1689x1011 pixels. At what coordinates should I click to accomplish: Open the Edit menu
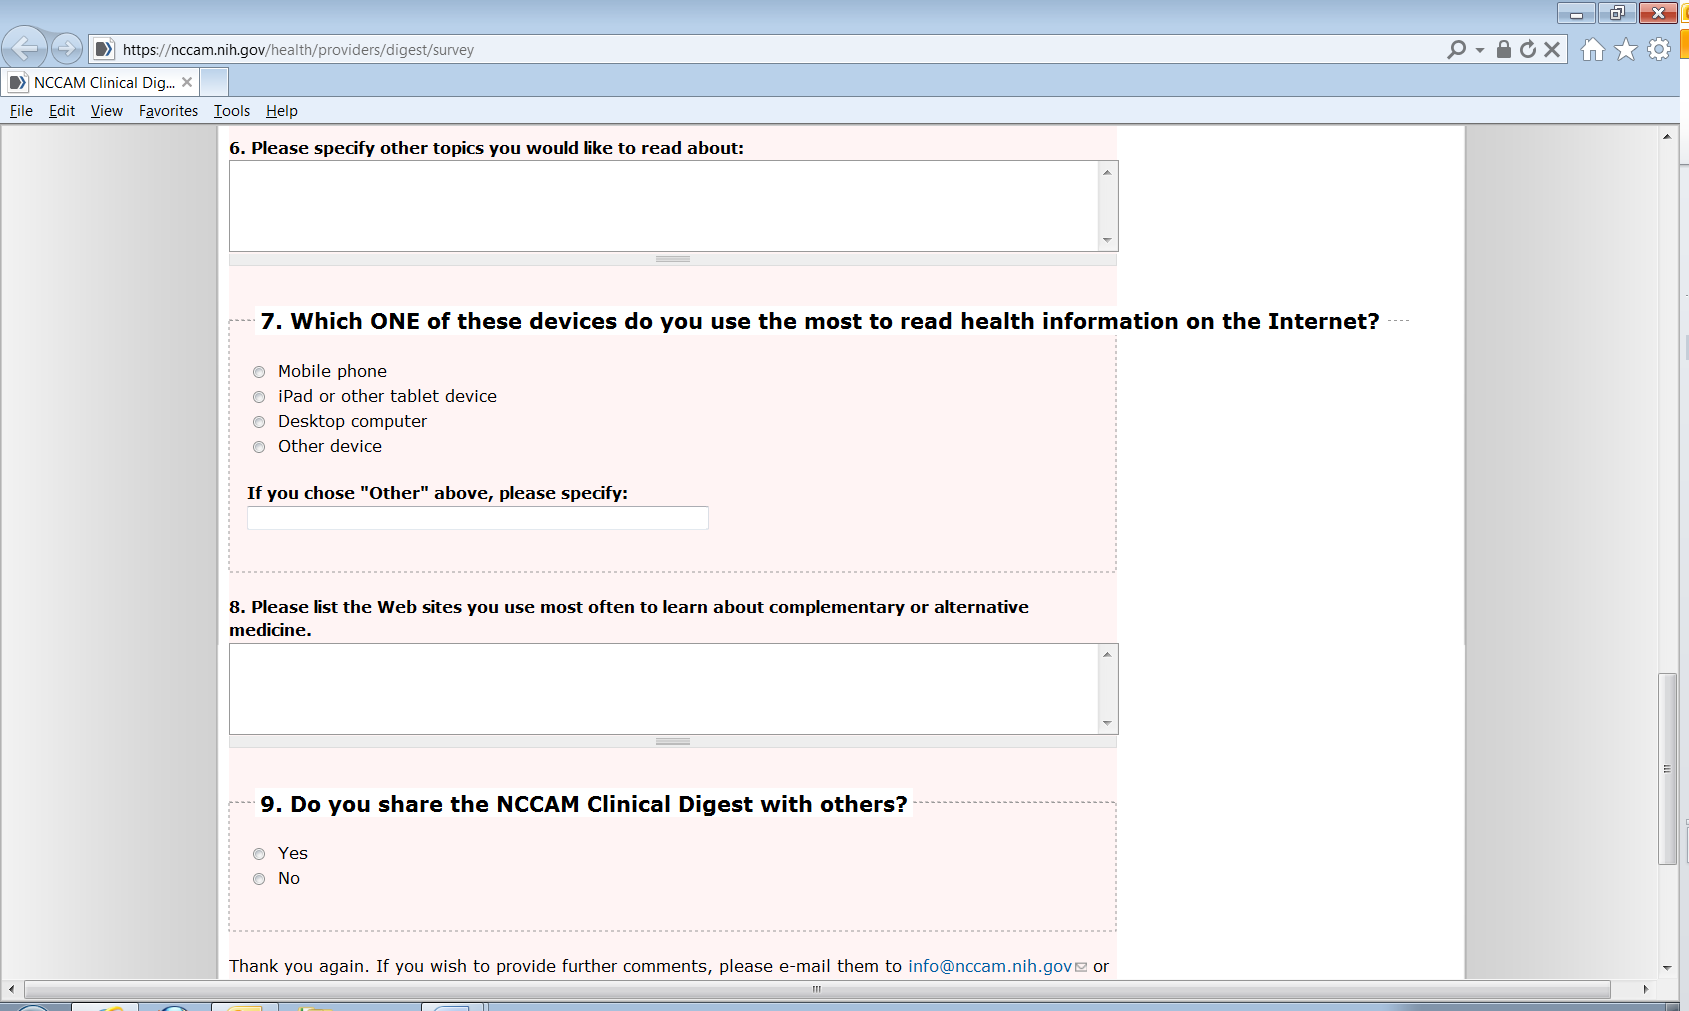(62, 111)
